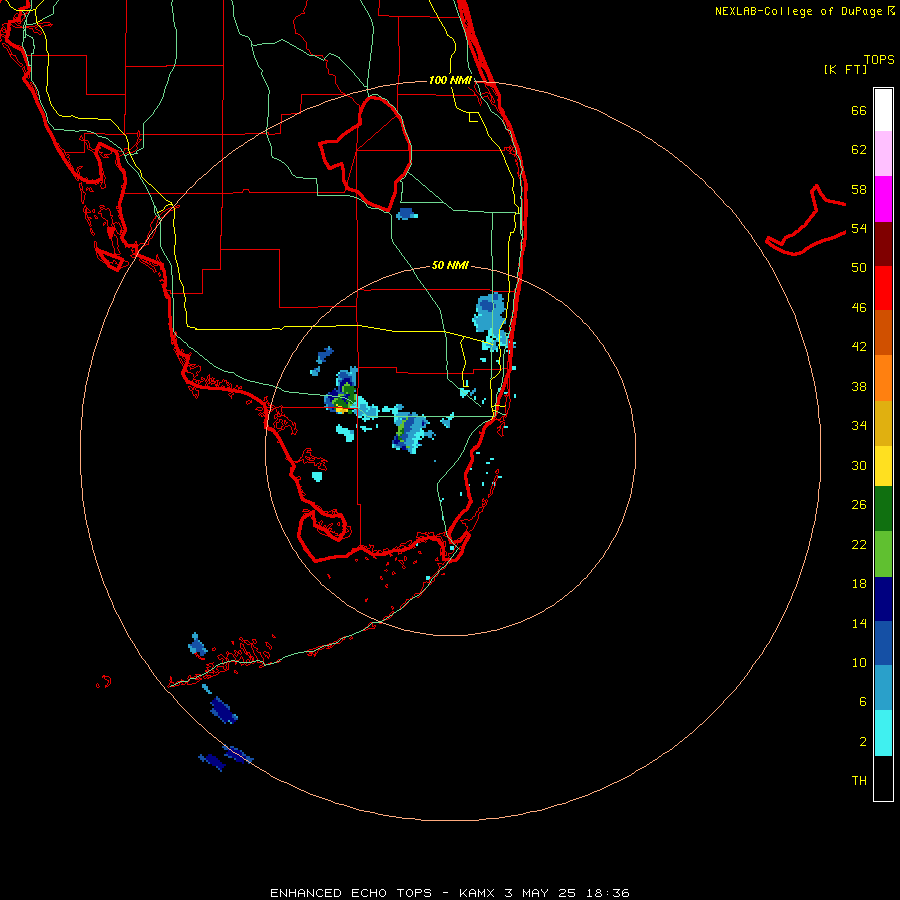Click the '[K FT]' units label
Image resolution: width=900 pixels, height=900 pixels.
845,69
